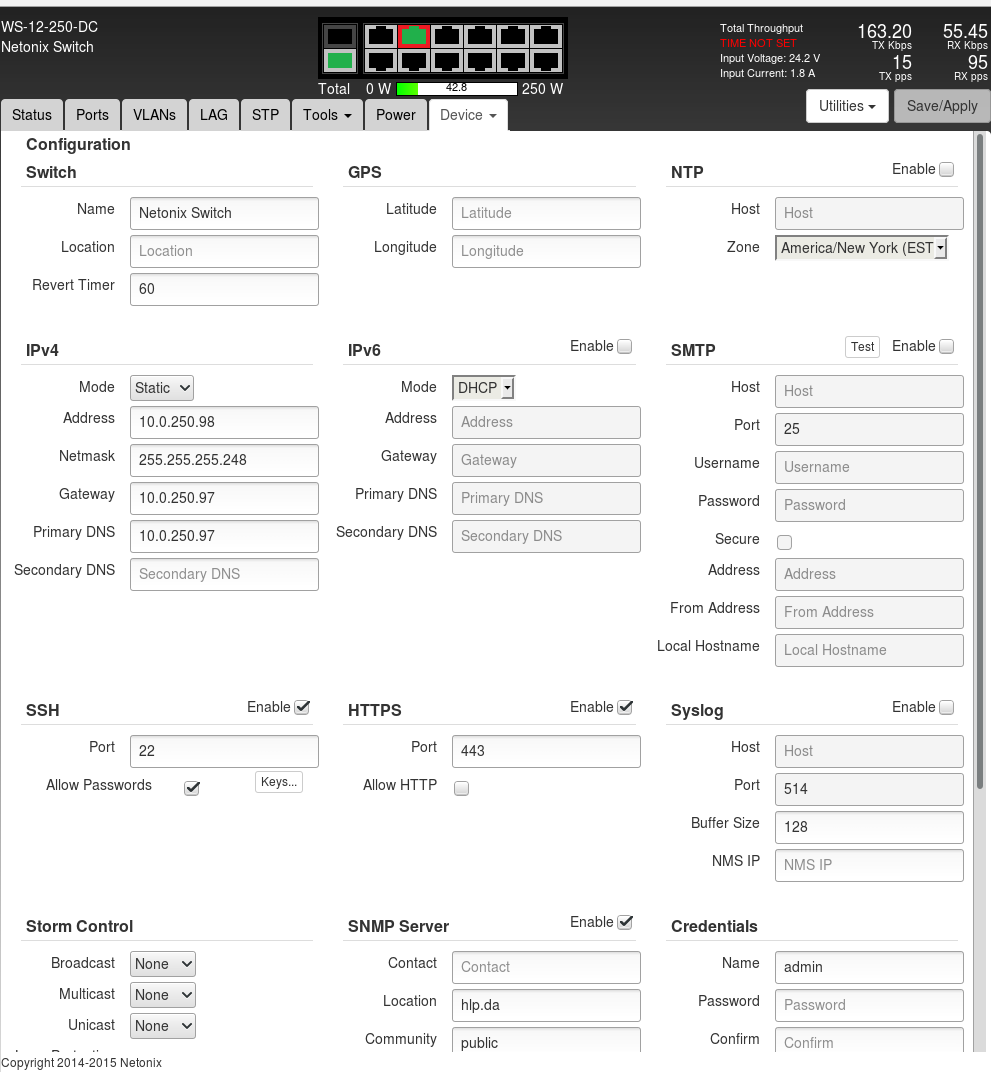Click the active green Ethernet port icon
The image size is (991, 1072).
pos(413,36)
